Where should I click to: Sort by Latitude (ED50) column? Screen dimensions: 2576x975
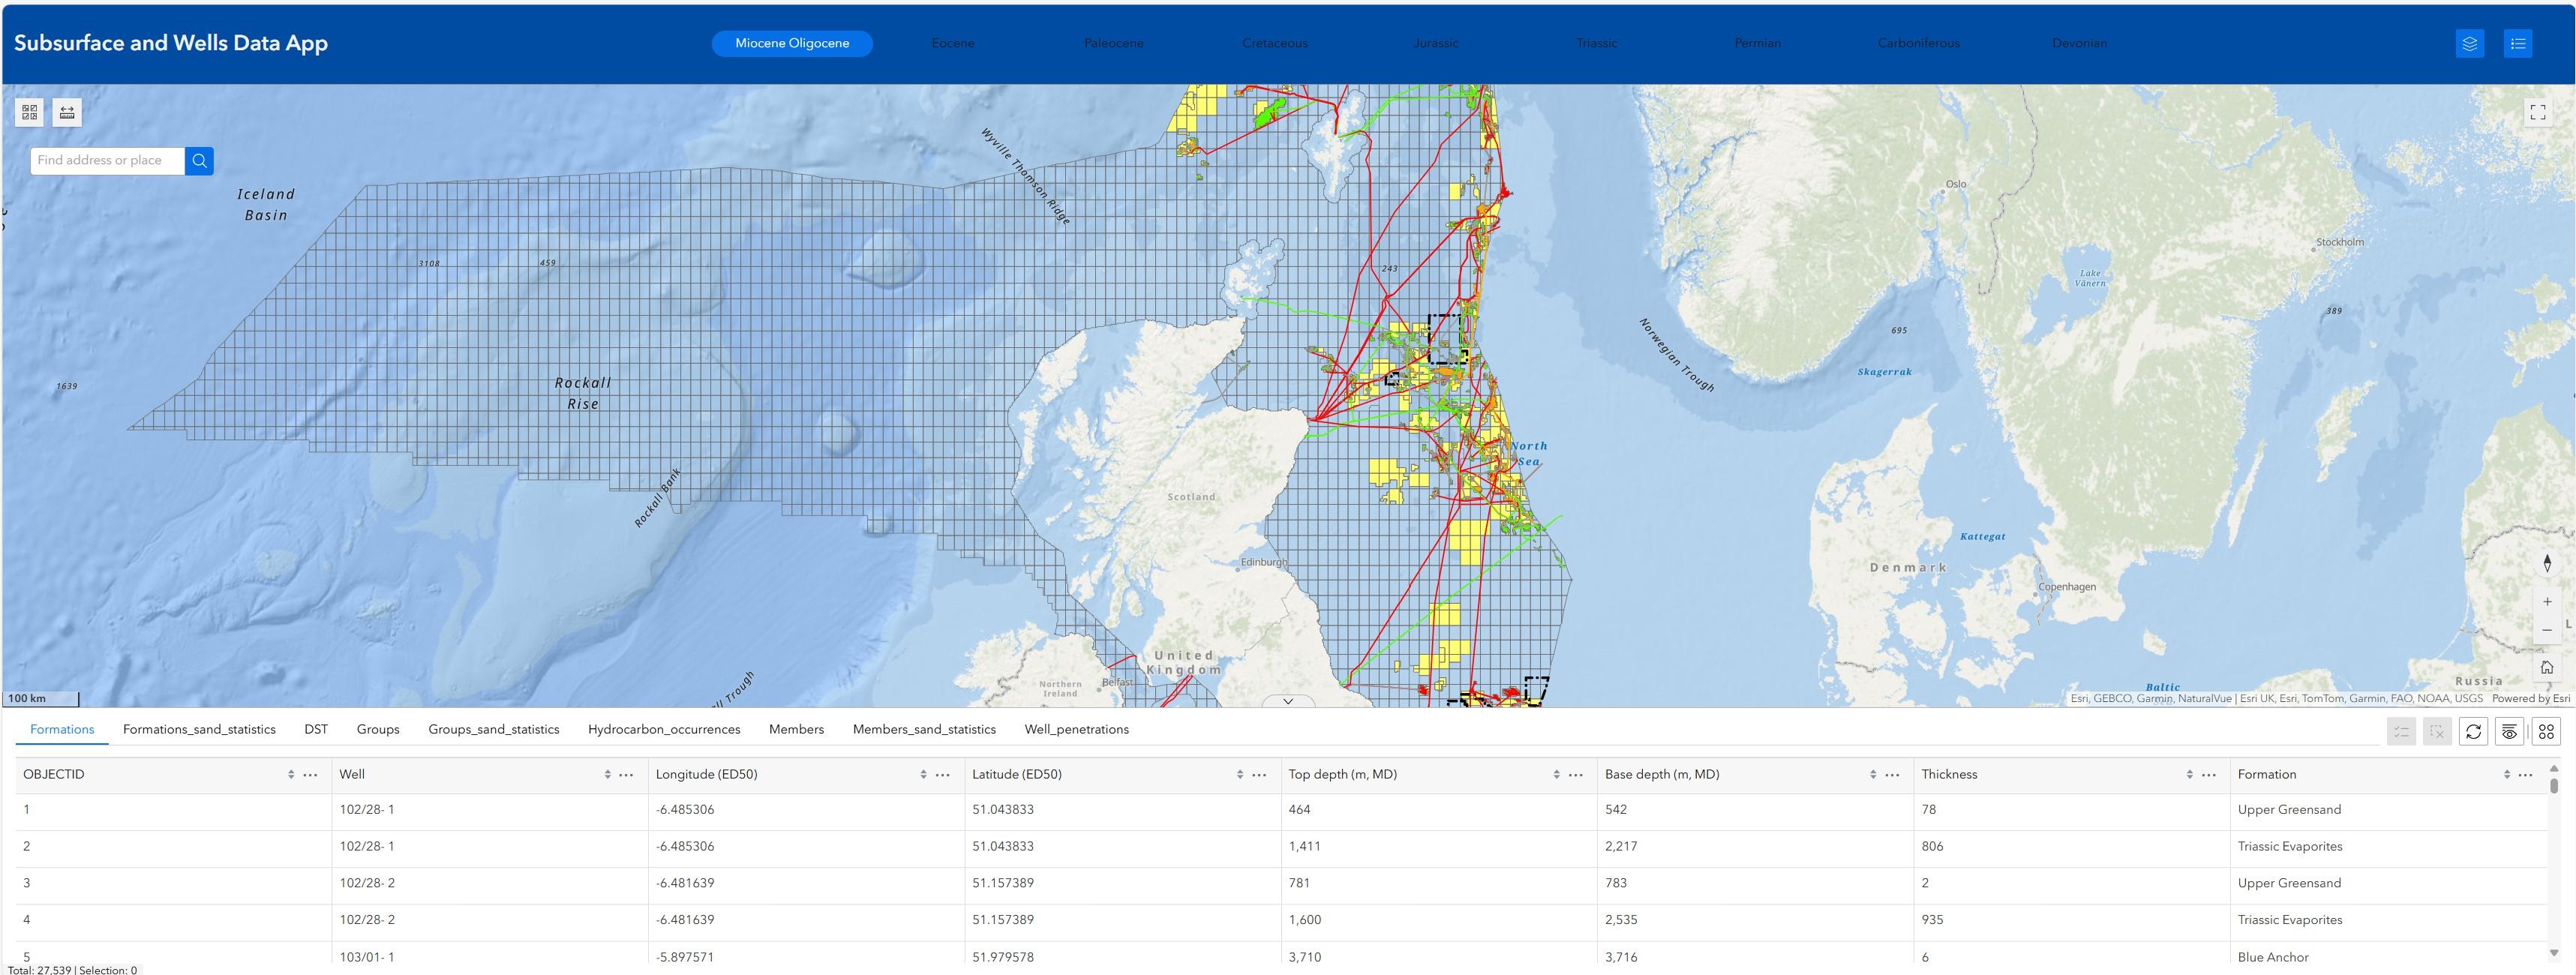[1240, 775]
